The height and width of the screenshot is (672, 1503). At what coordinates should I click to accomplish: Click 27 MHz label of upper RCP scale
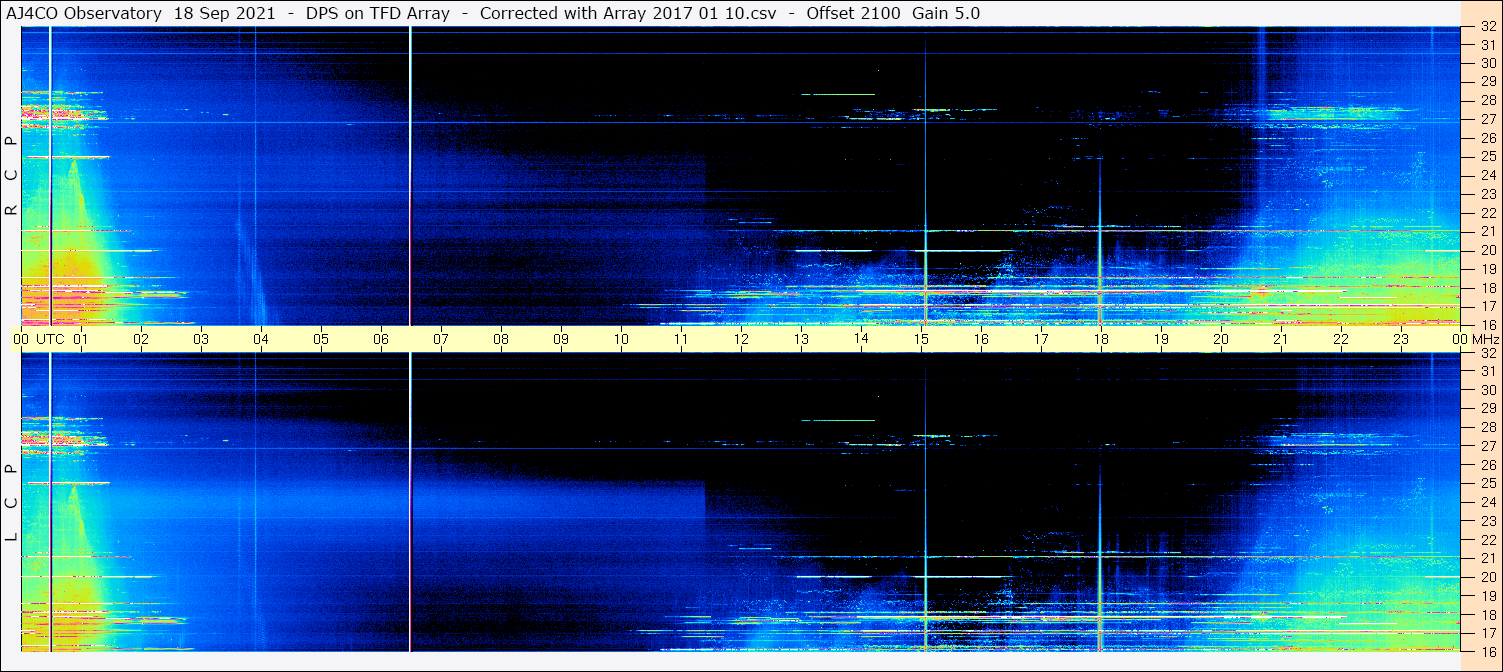1488,119
